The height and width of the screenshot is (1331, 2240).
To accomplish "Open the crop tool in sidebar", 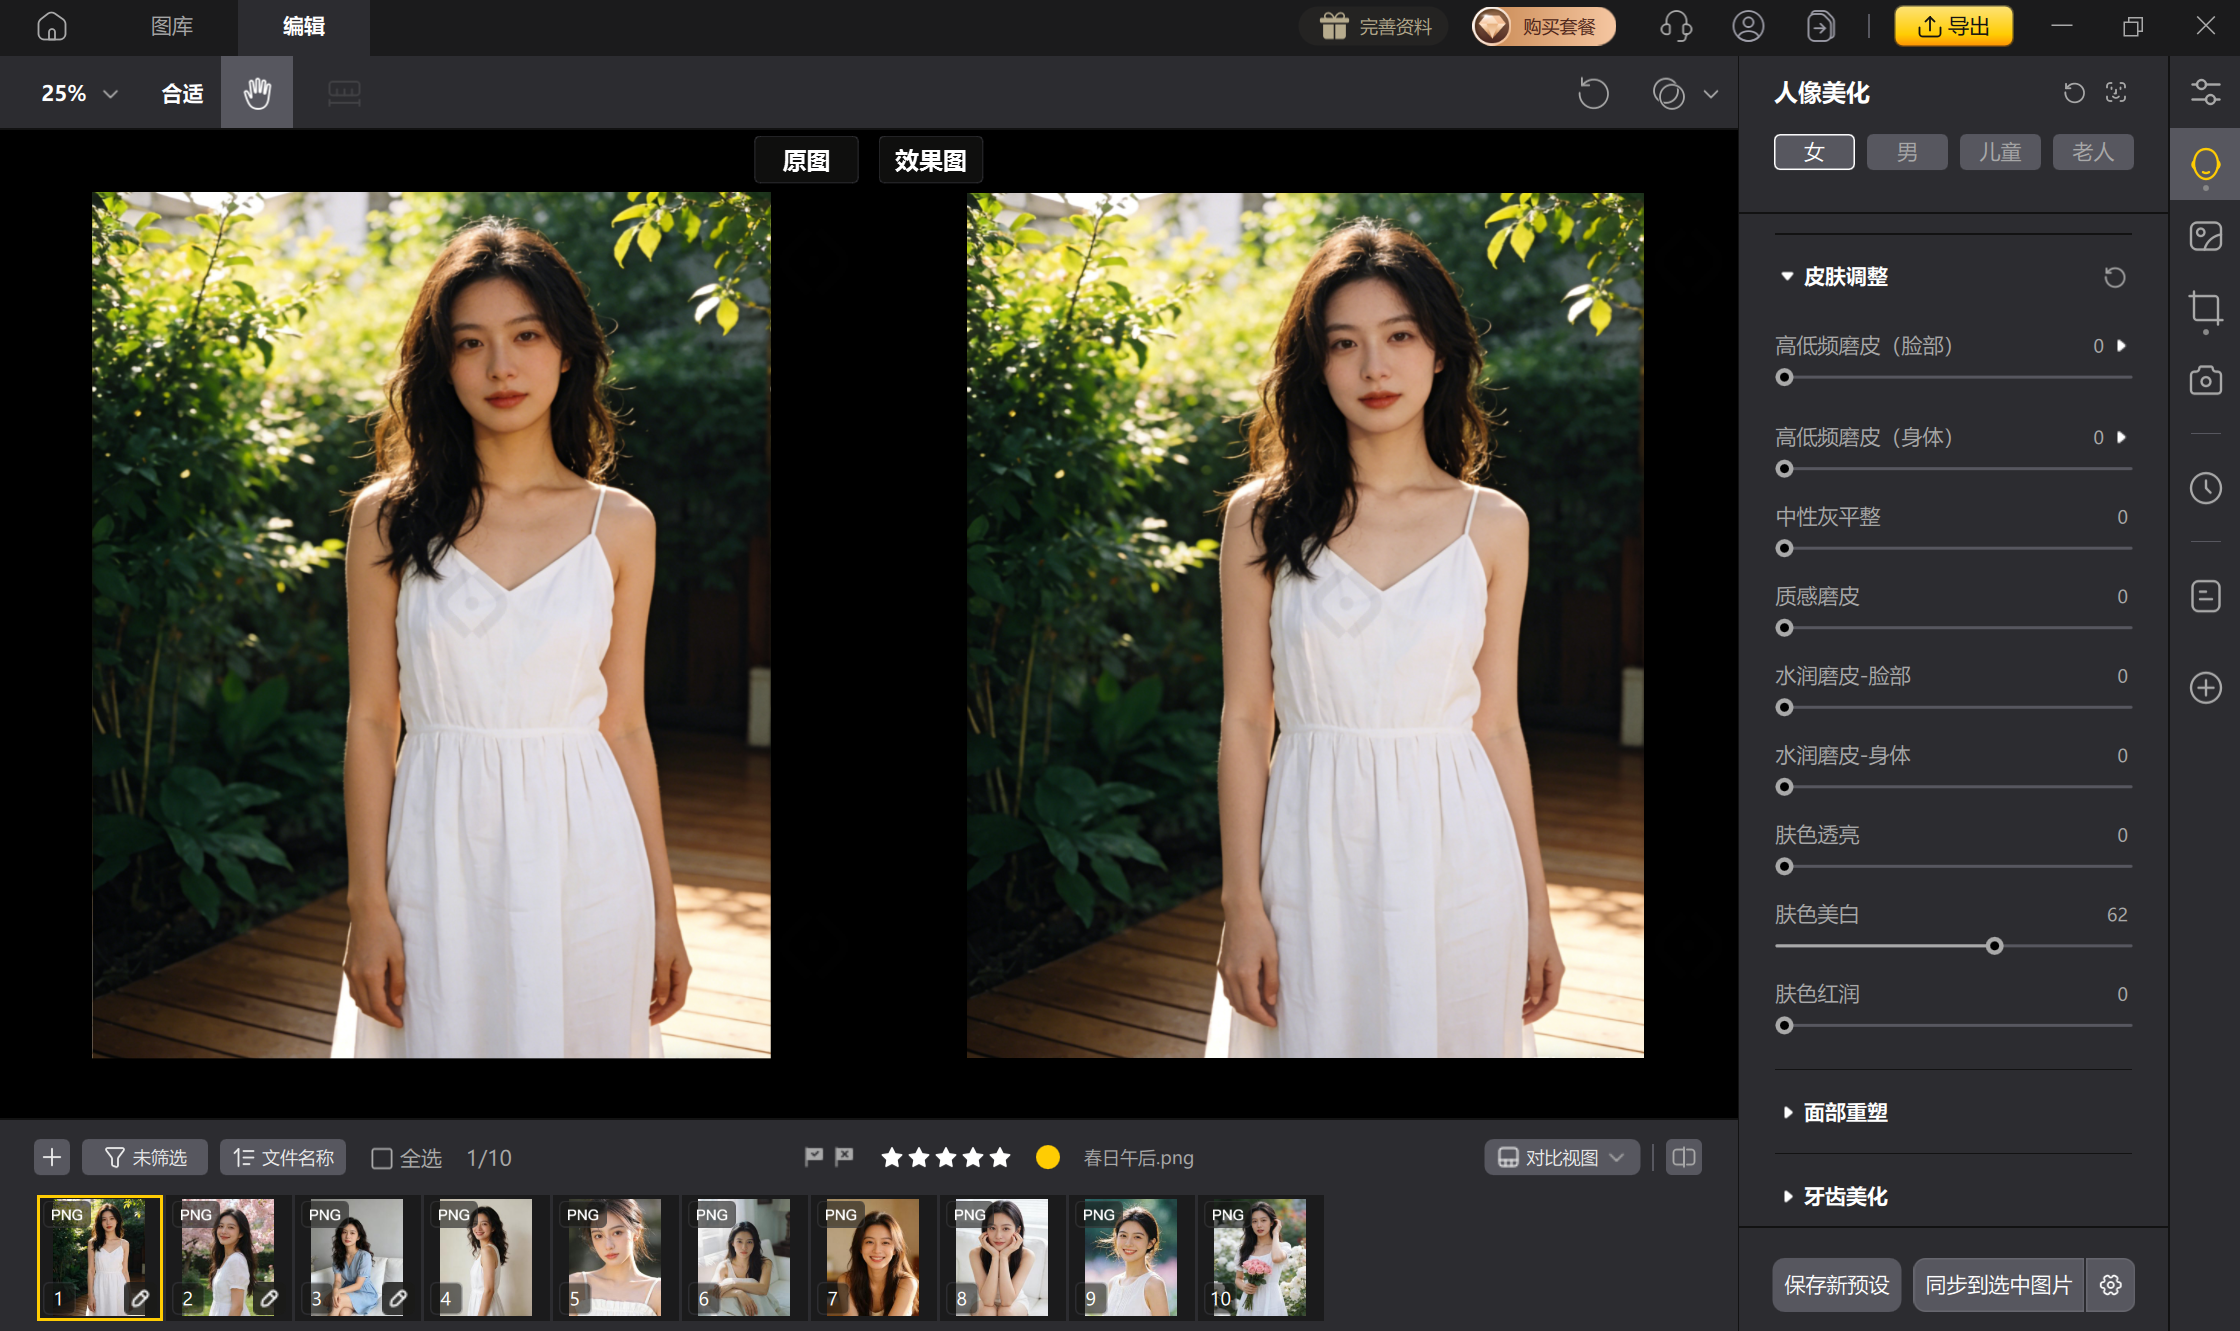I will pyautogui.click(x=2205, y=309).
